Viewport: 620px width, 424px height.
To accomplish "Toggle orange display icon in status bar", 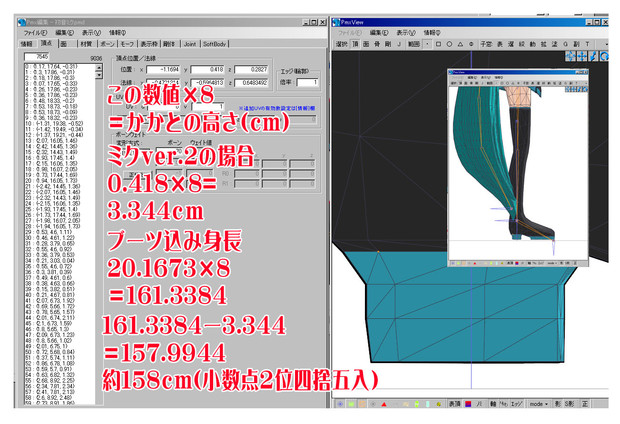I will coord(362,404).
